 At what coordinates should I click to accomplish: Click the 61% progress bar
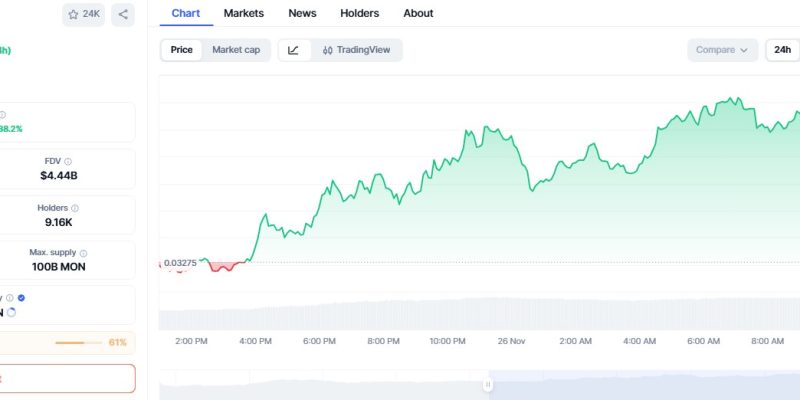pyautogui.click(x=70, y=343)
